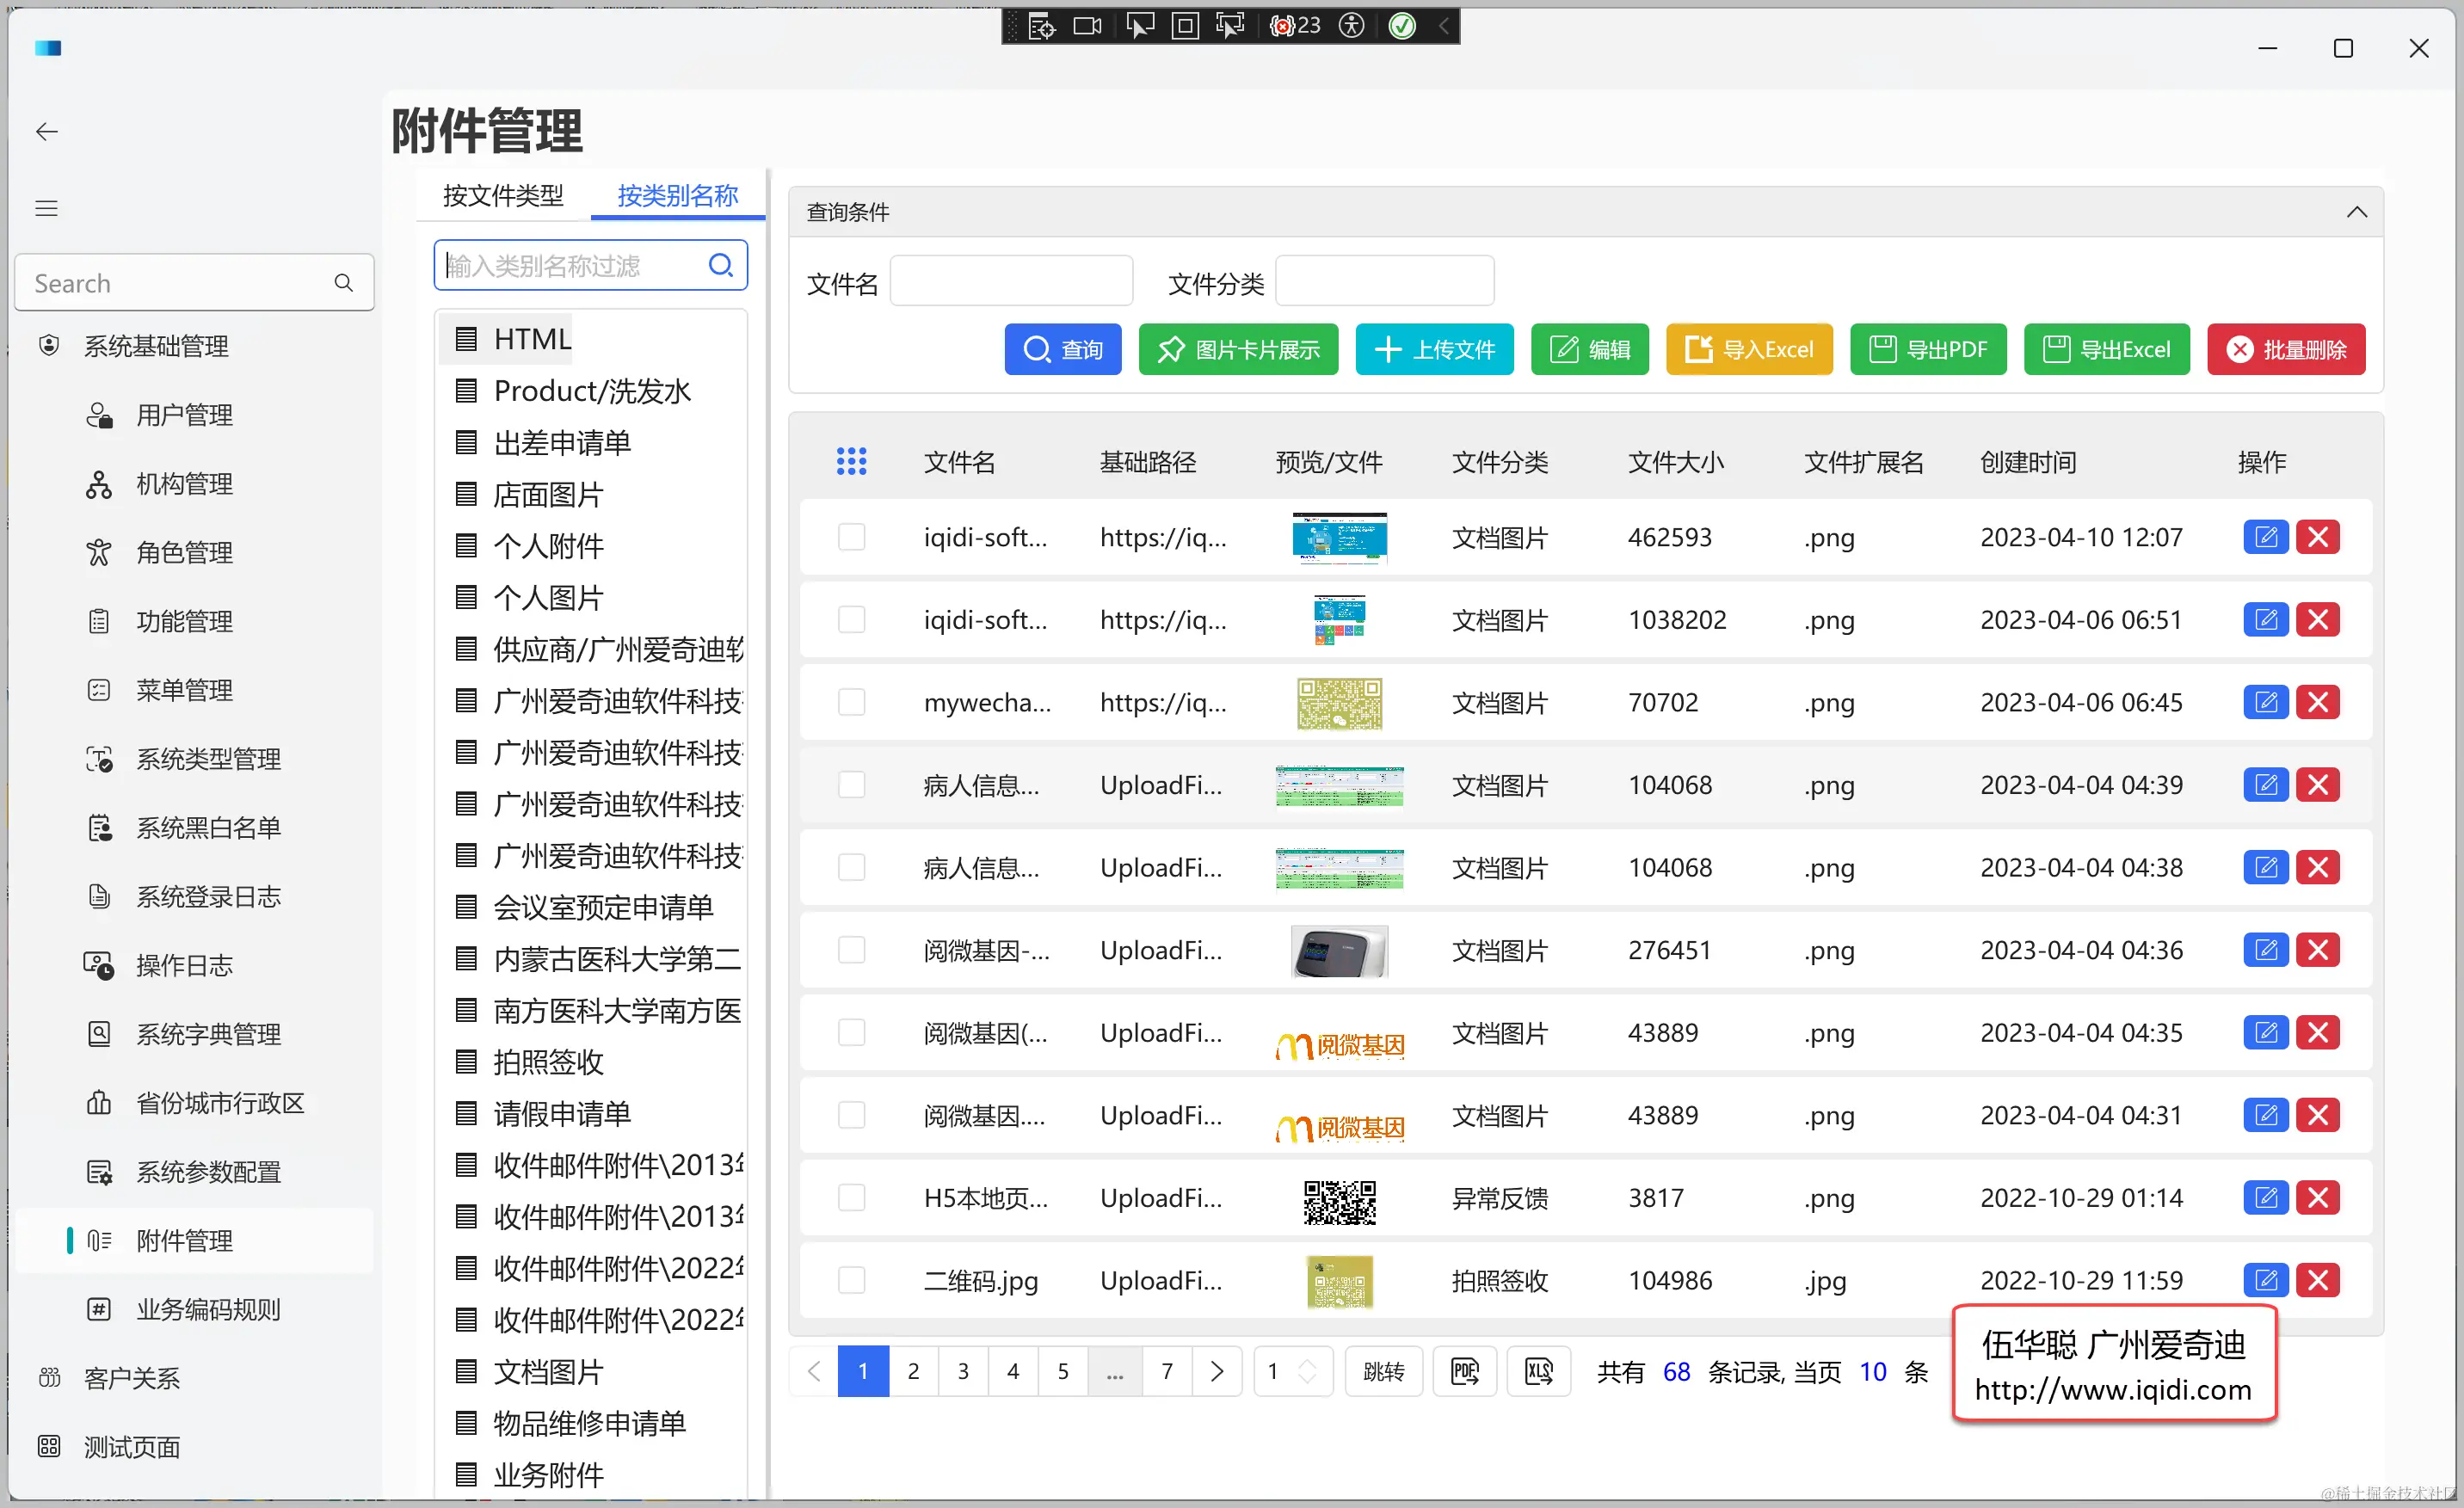The width and height of the screenshot is (2464, 1508).
Task: Check the first iqidi-soft row checkbox
Action: 851,537
